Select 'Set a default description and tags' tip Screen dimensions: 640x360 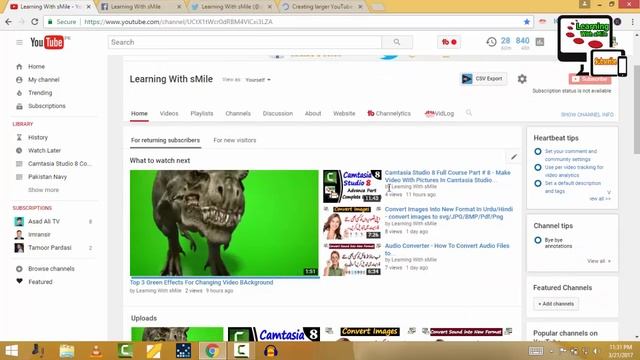tap(573, 187)
